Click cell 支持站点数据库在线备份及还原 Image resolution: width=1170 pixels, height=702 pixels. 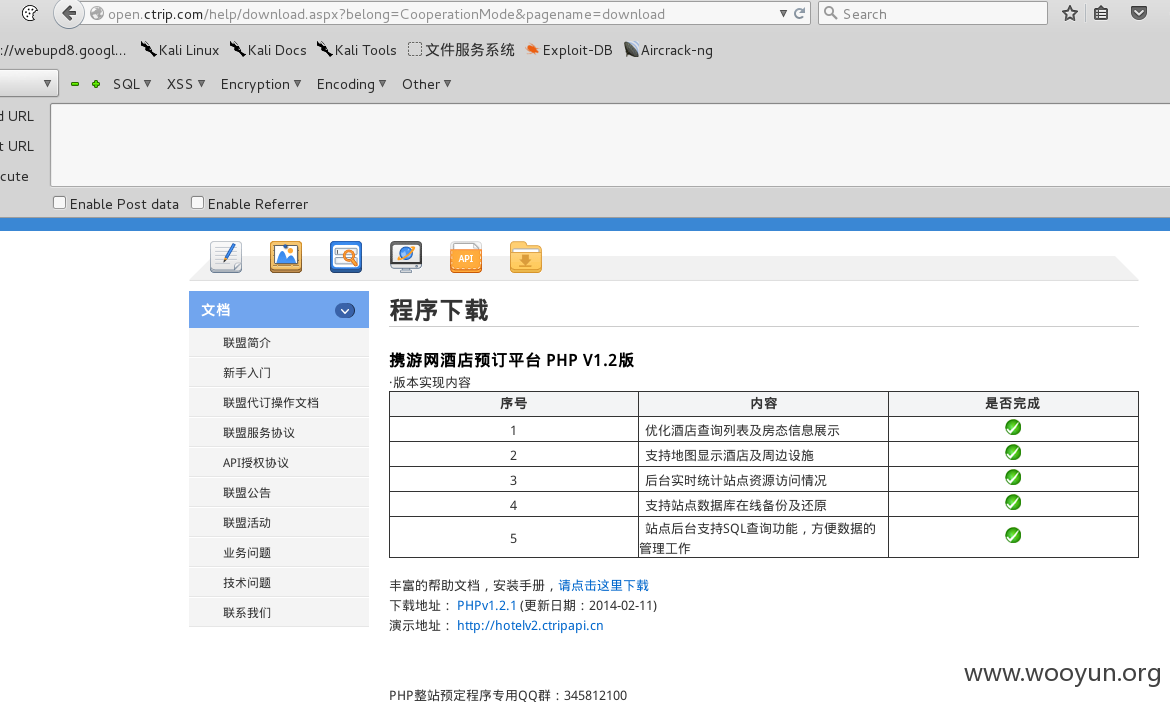[x=763, y=505]
